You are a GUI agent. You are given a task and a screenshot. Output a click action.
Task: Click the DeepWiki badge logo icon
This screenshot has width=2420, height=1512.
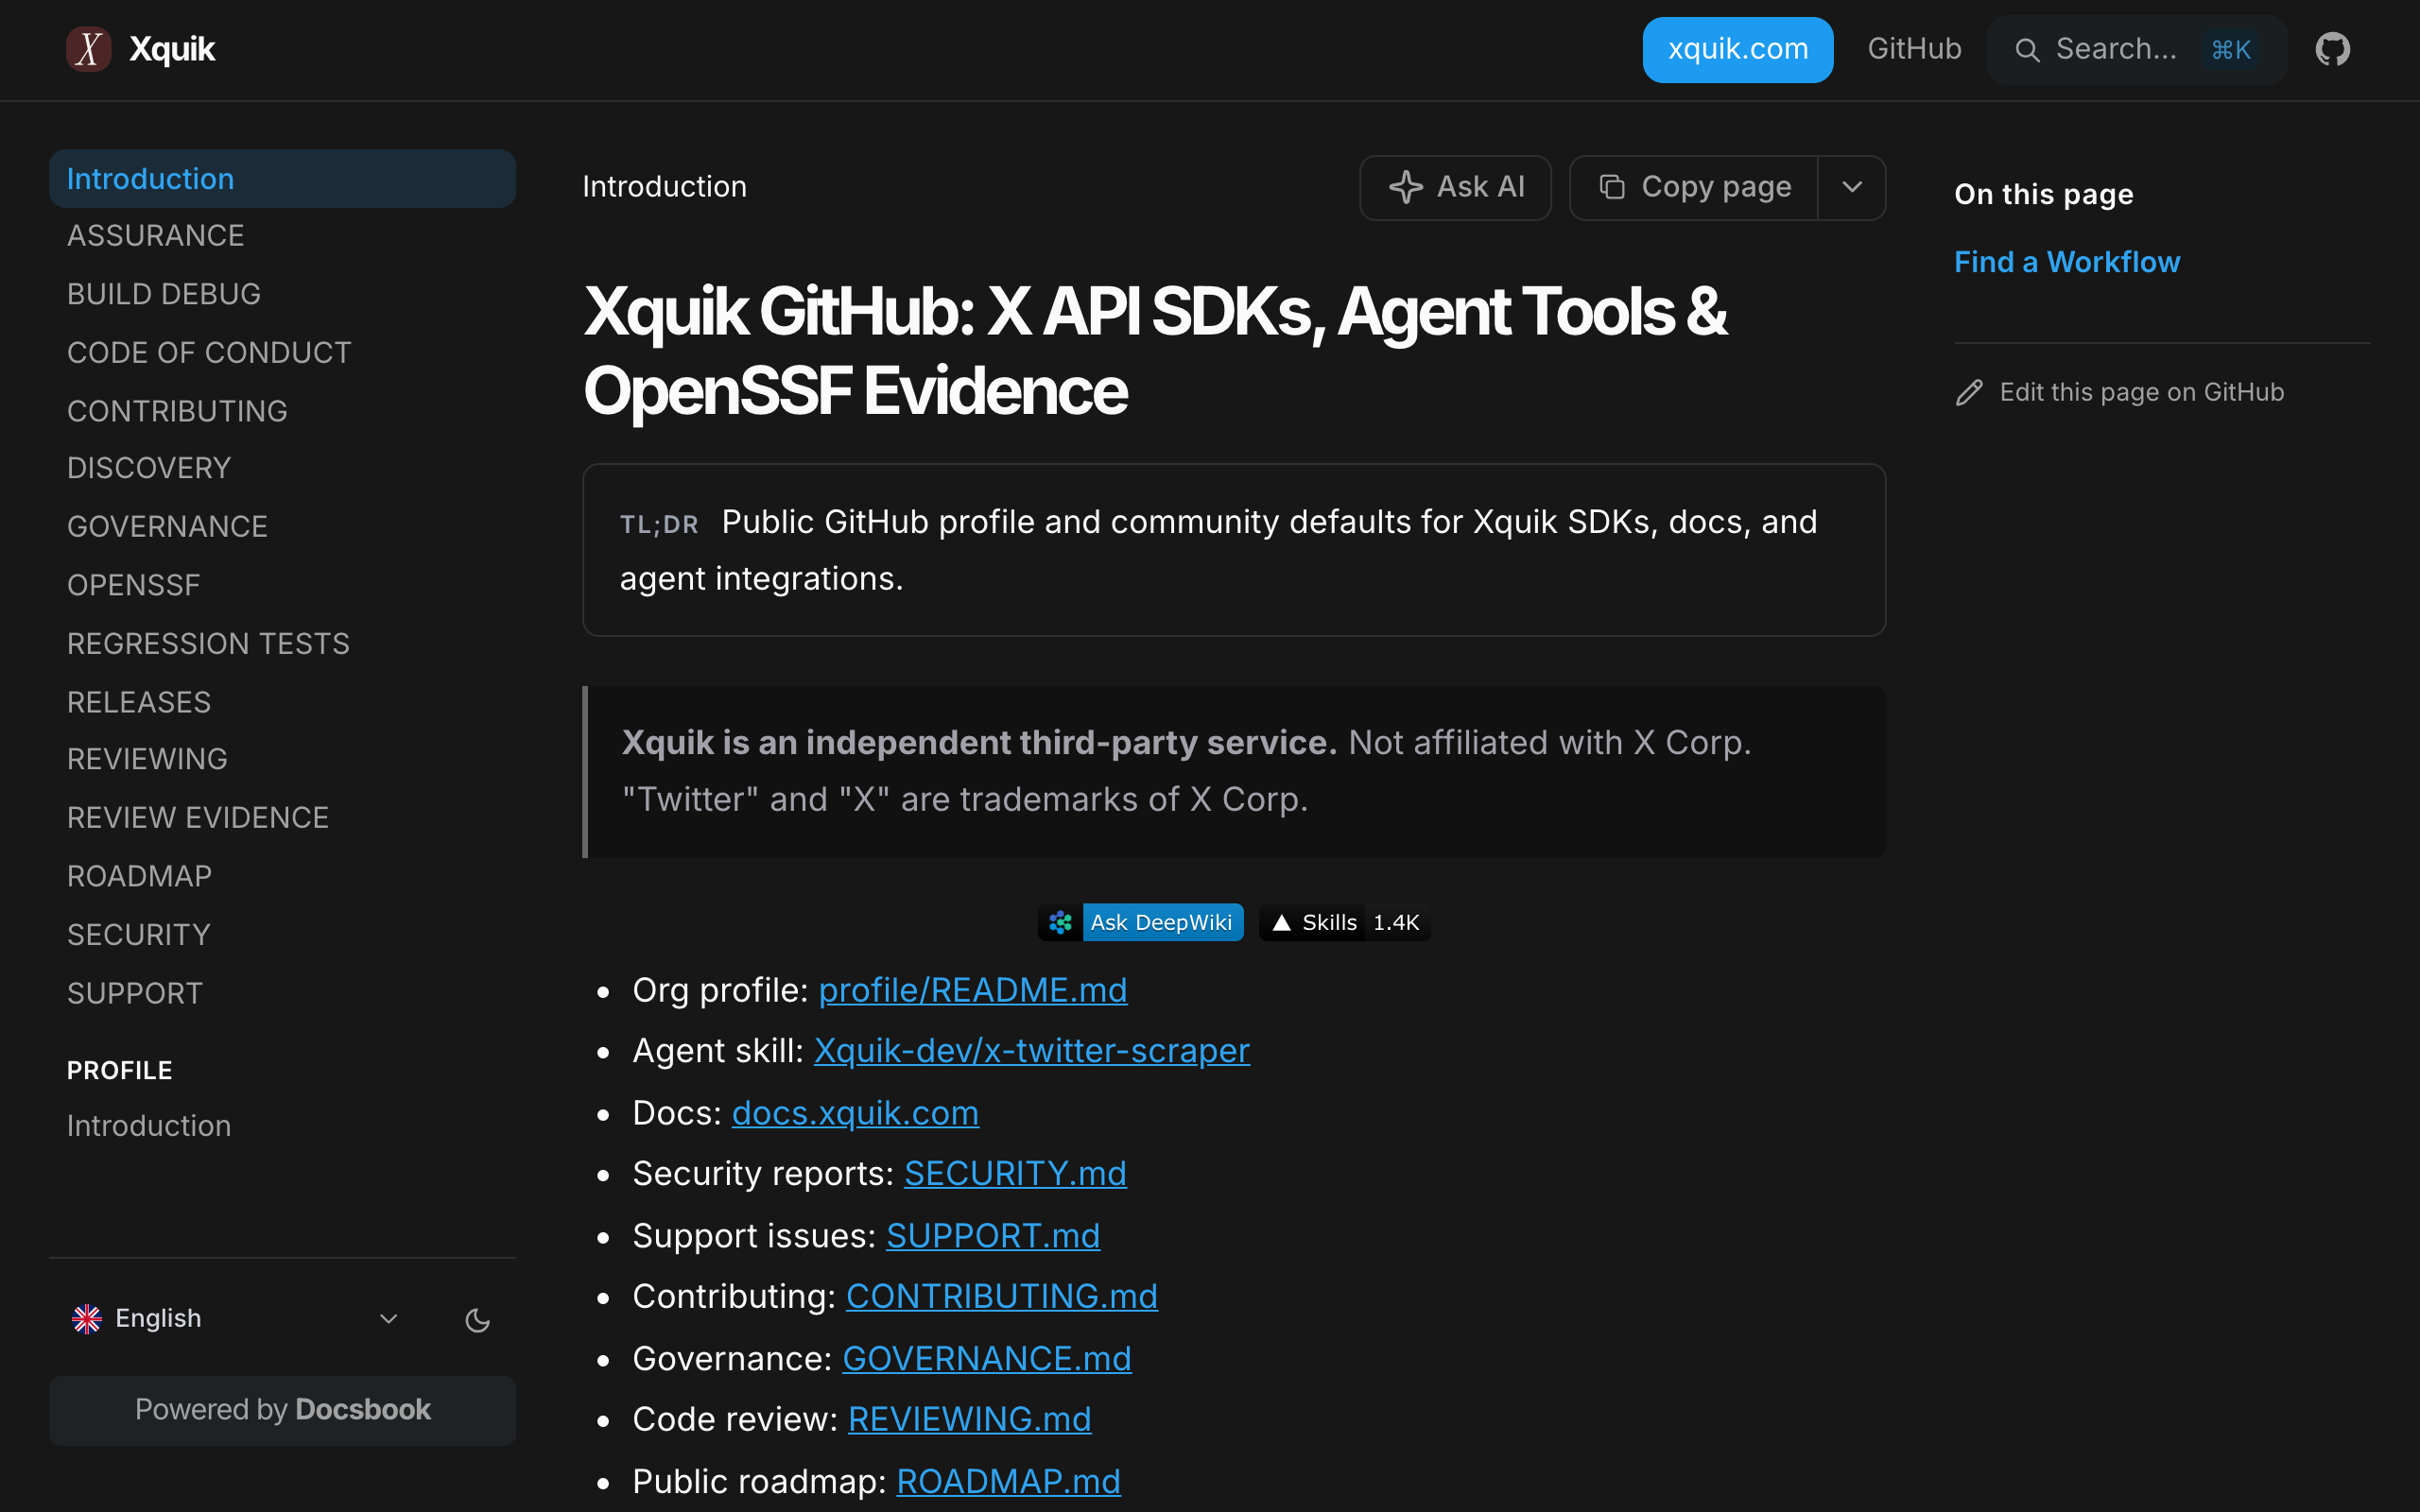coord(1061,922)
